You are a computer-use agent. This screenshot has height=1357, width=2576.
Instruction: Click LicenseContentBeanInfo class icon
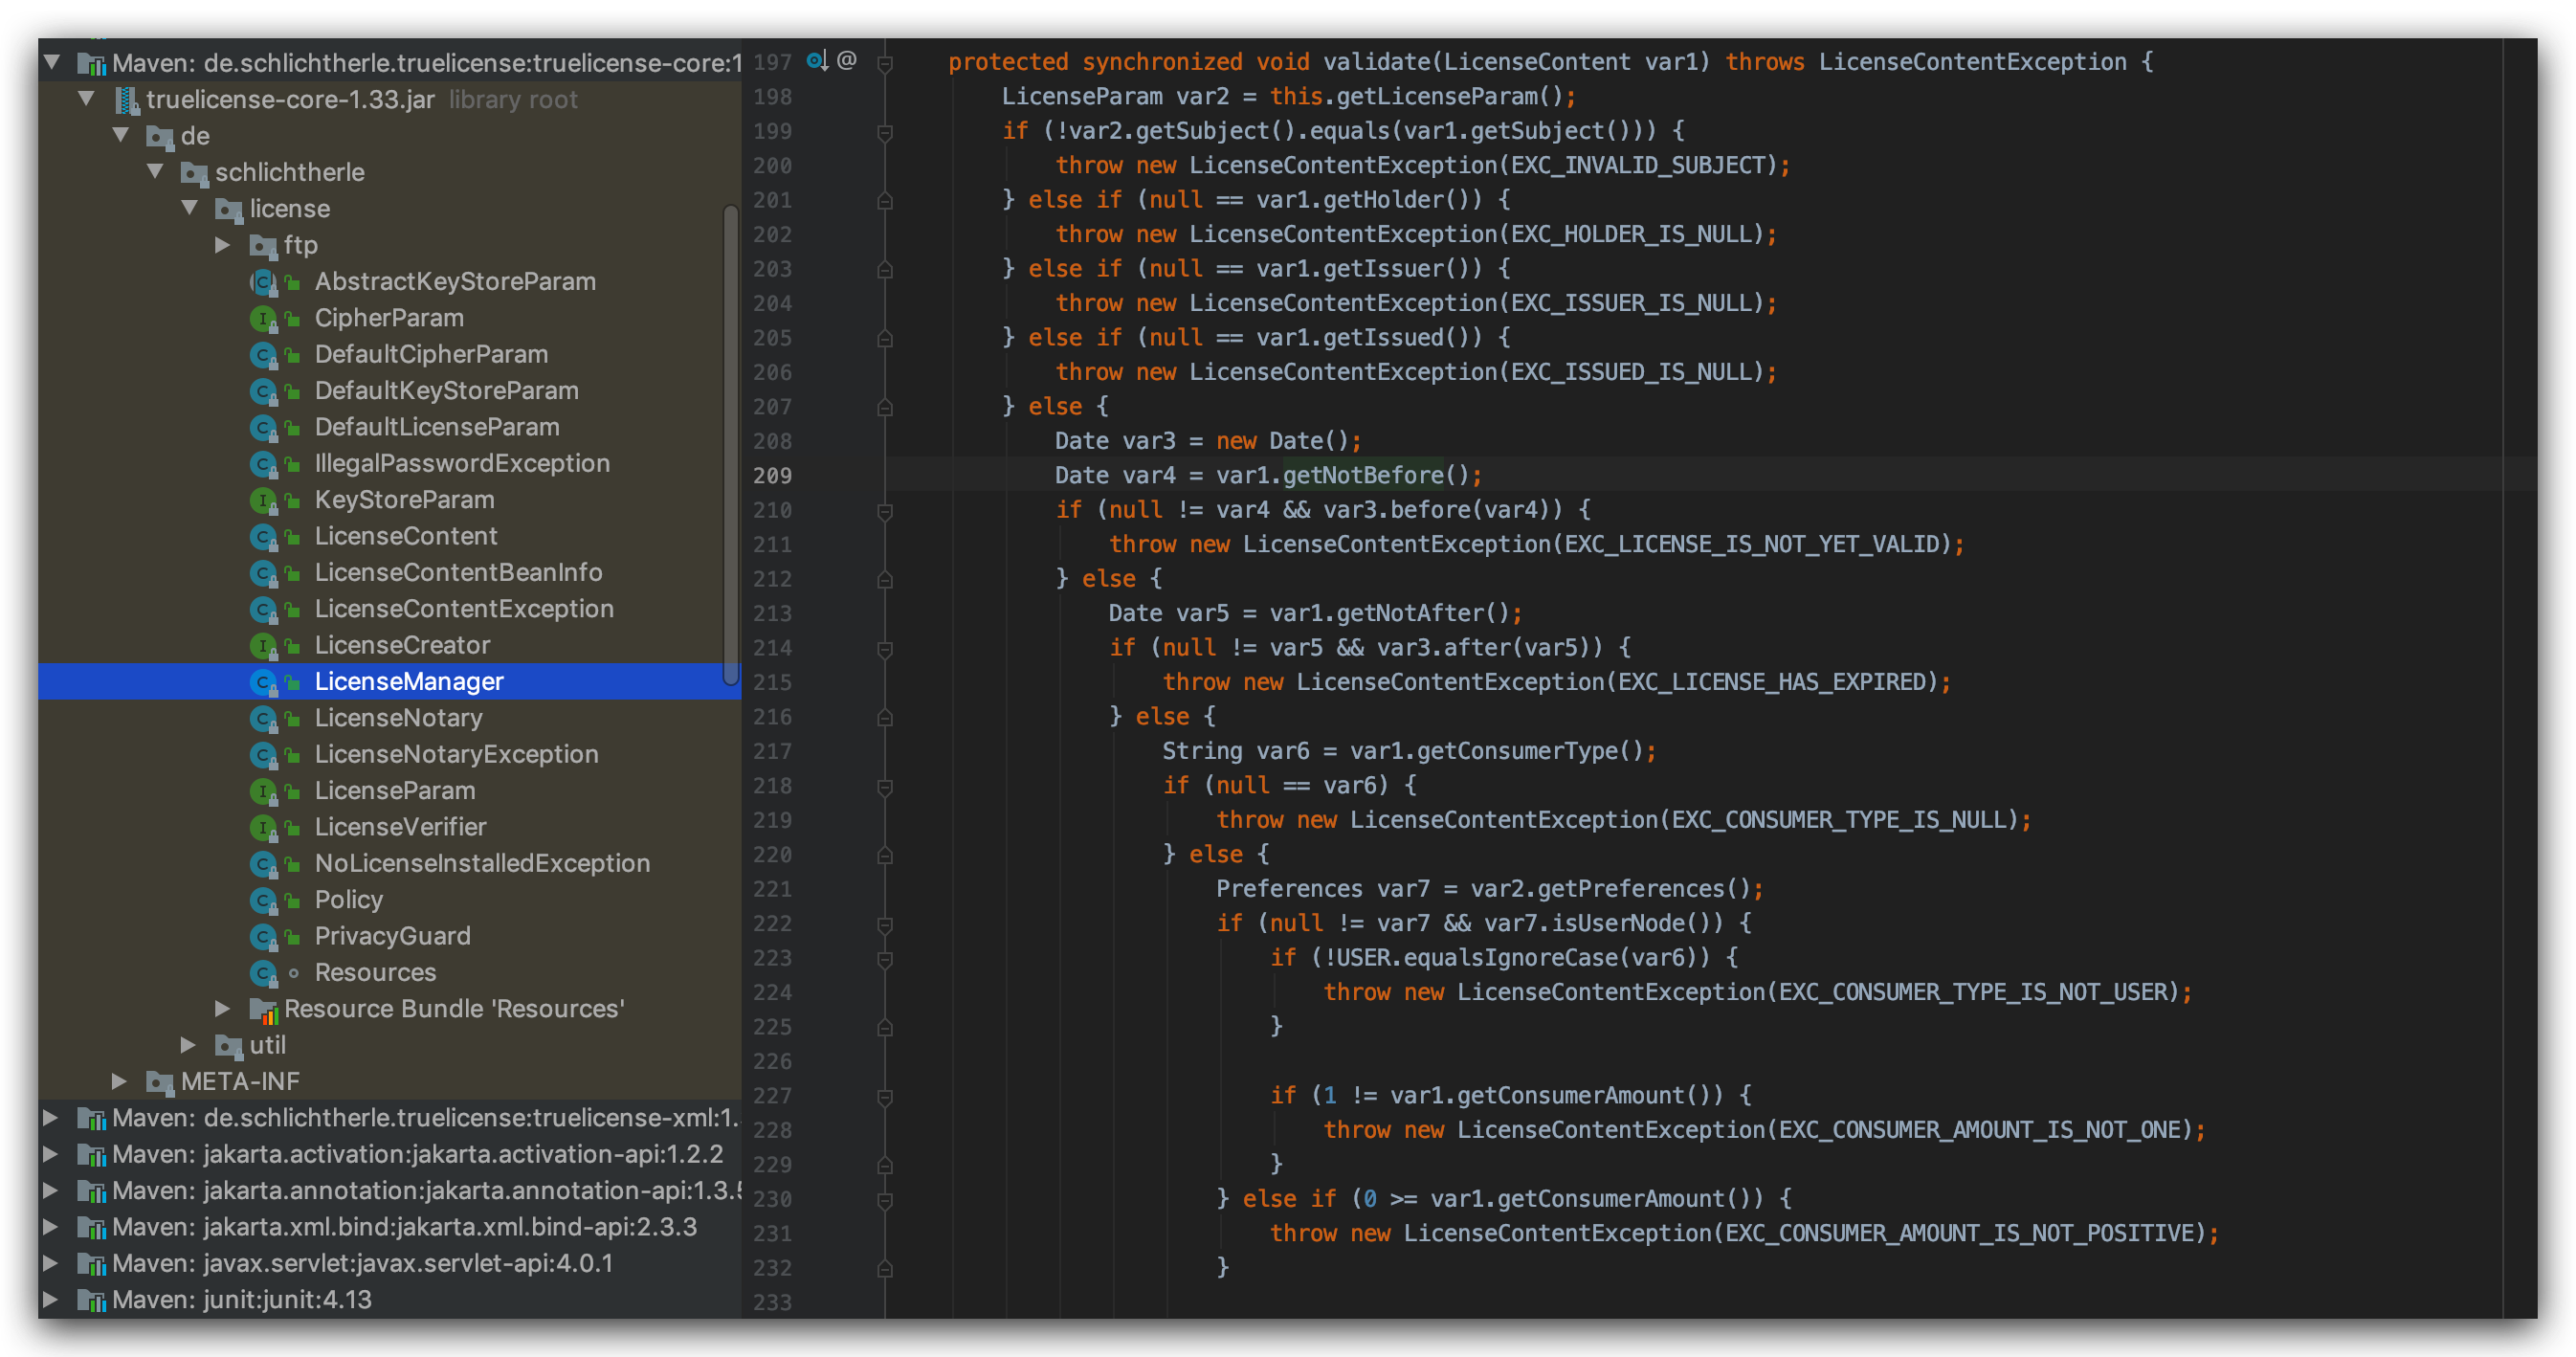263,573
